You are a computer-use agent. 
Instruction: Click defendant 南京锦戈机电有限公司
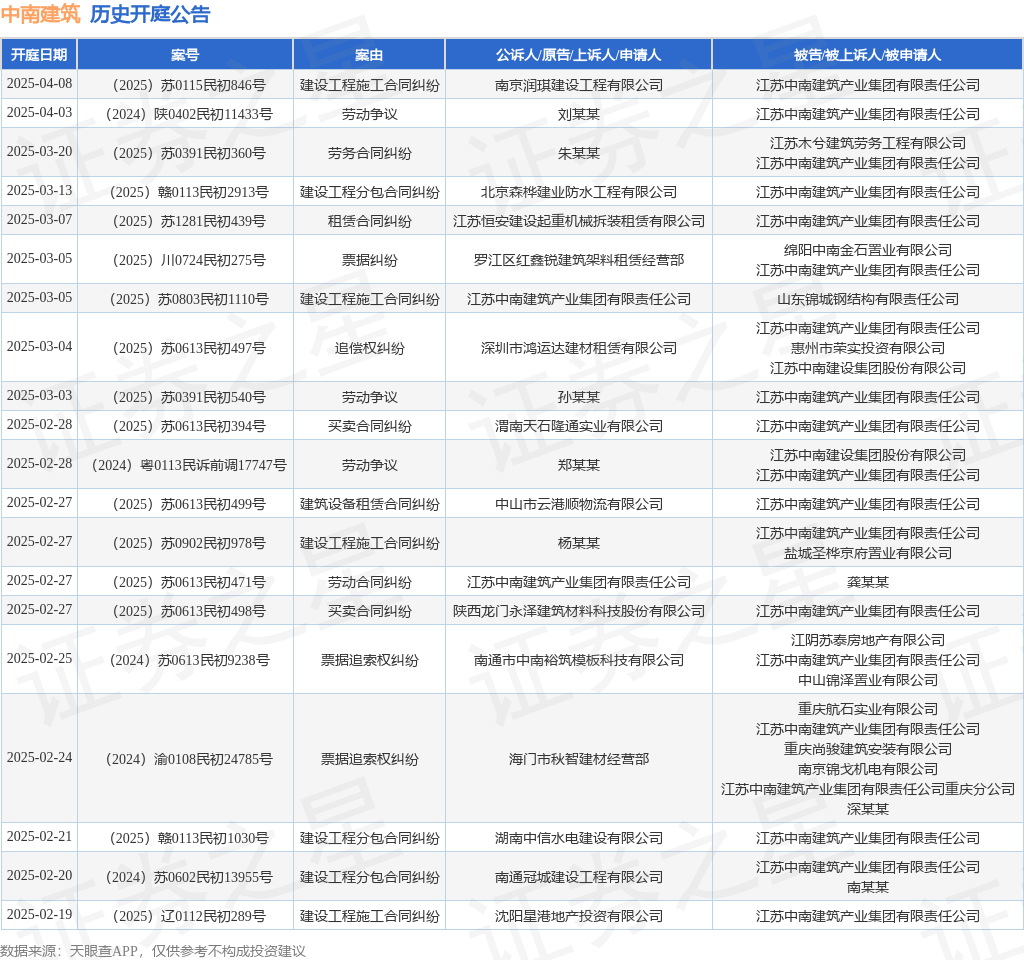pyautogui.click(x=867, y=769)
